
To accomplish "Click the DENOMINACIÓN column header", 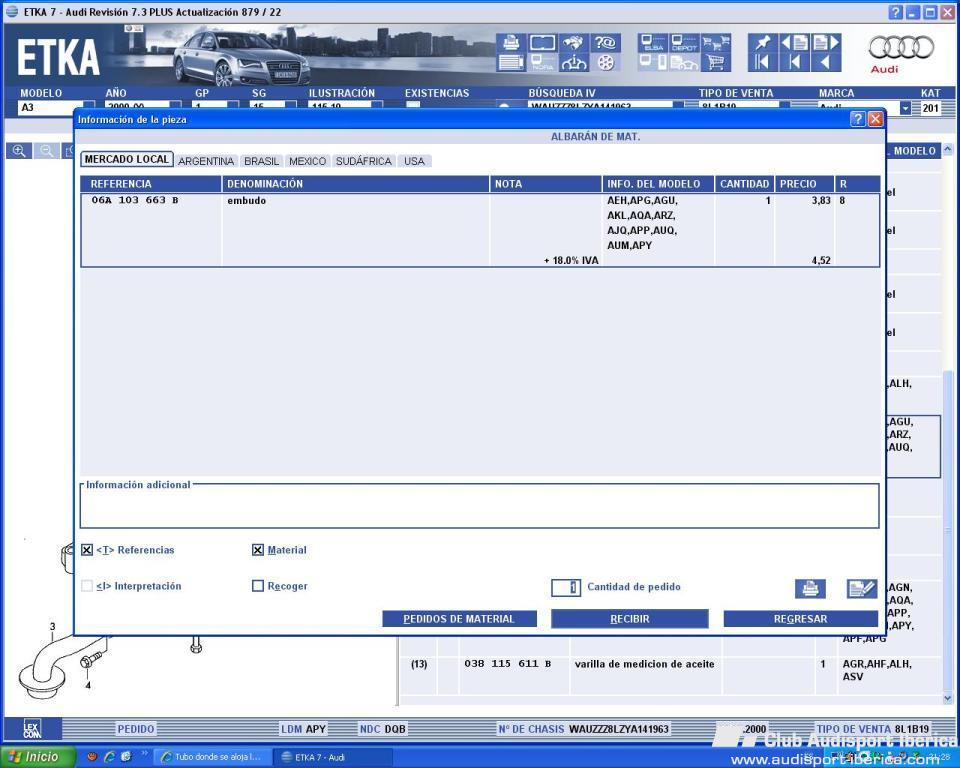I will (x=356, y=184).
